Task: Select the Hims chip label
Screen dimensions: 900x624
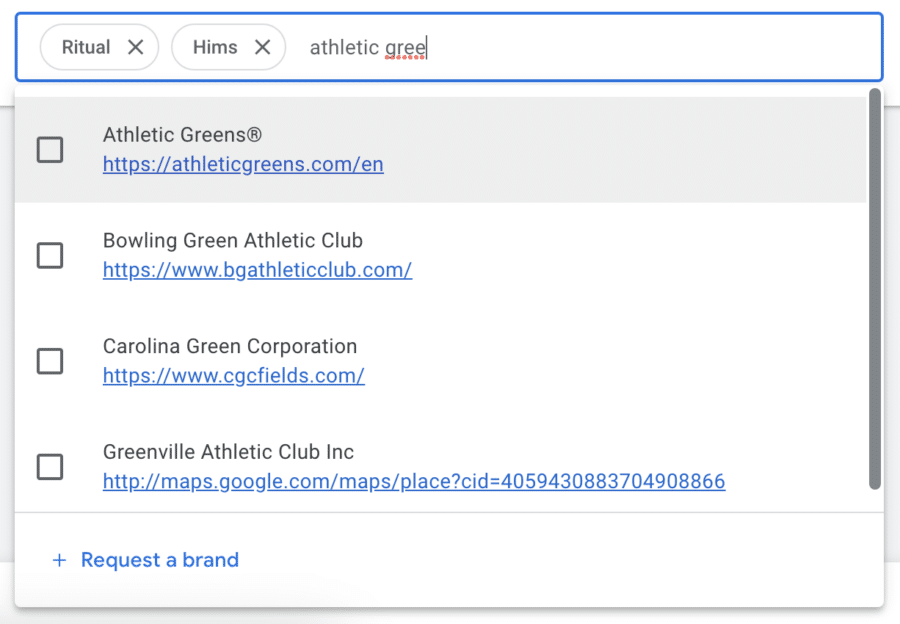Action: click(215, 47)
